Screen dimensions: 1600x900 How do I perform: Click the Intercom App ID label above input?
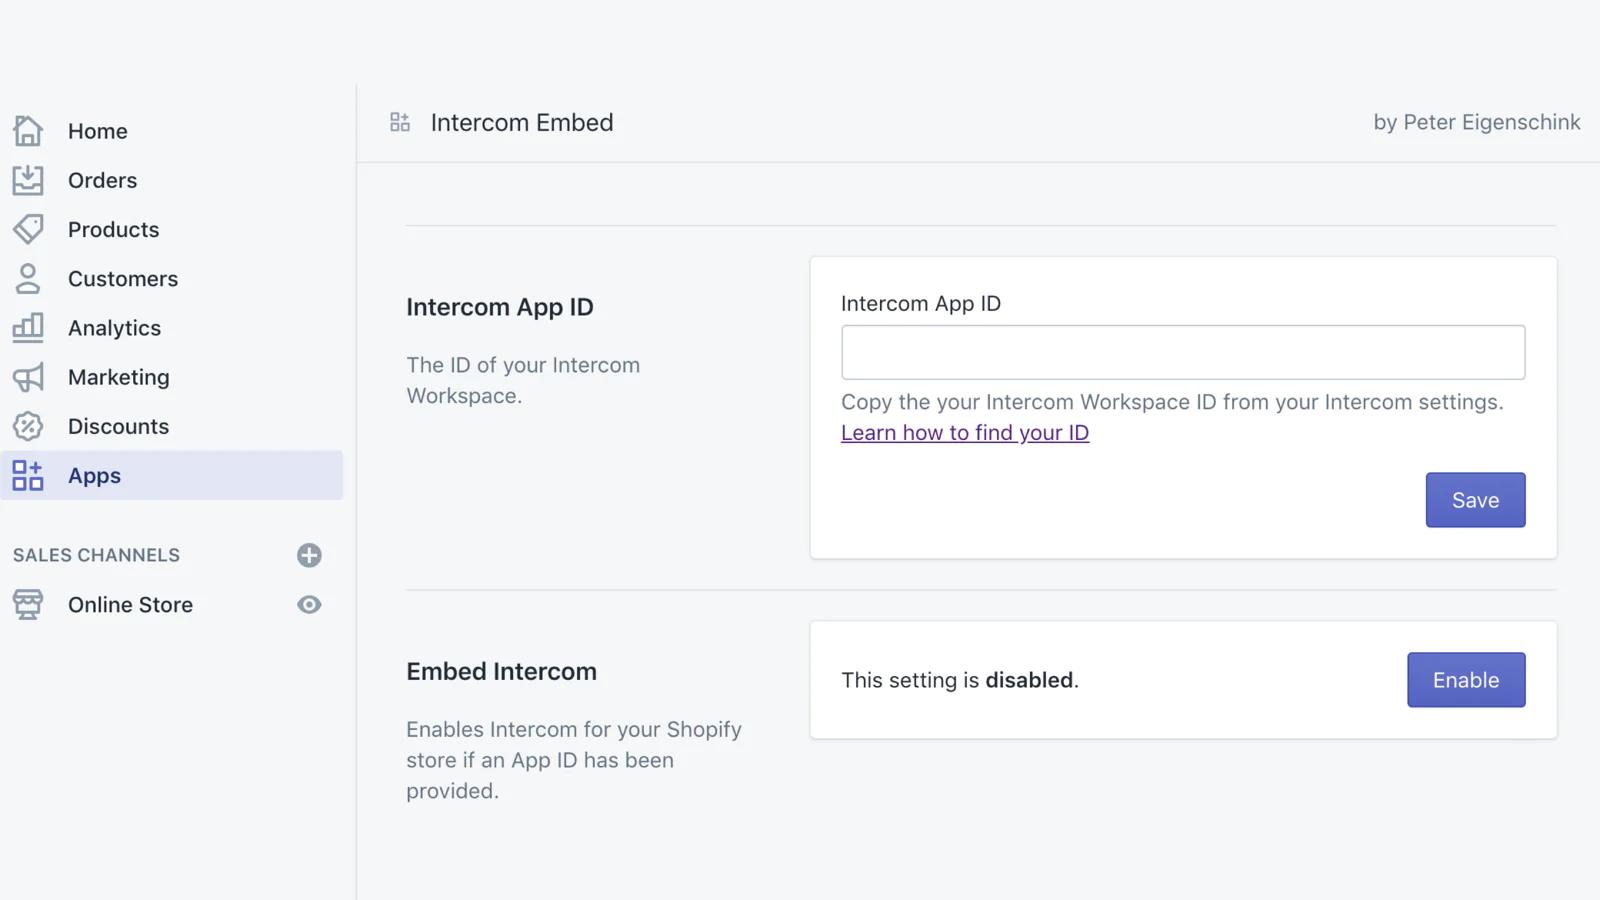click(x=920, y=303)
